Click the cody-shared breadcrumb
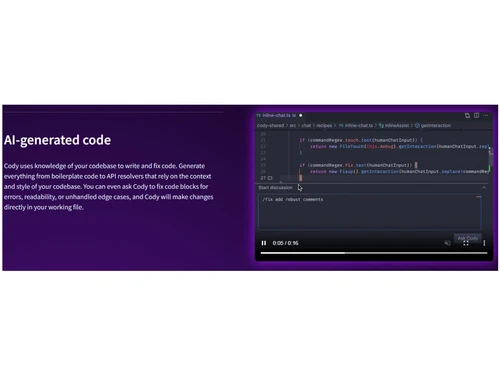 coord(270,126)
